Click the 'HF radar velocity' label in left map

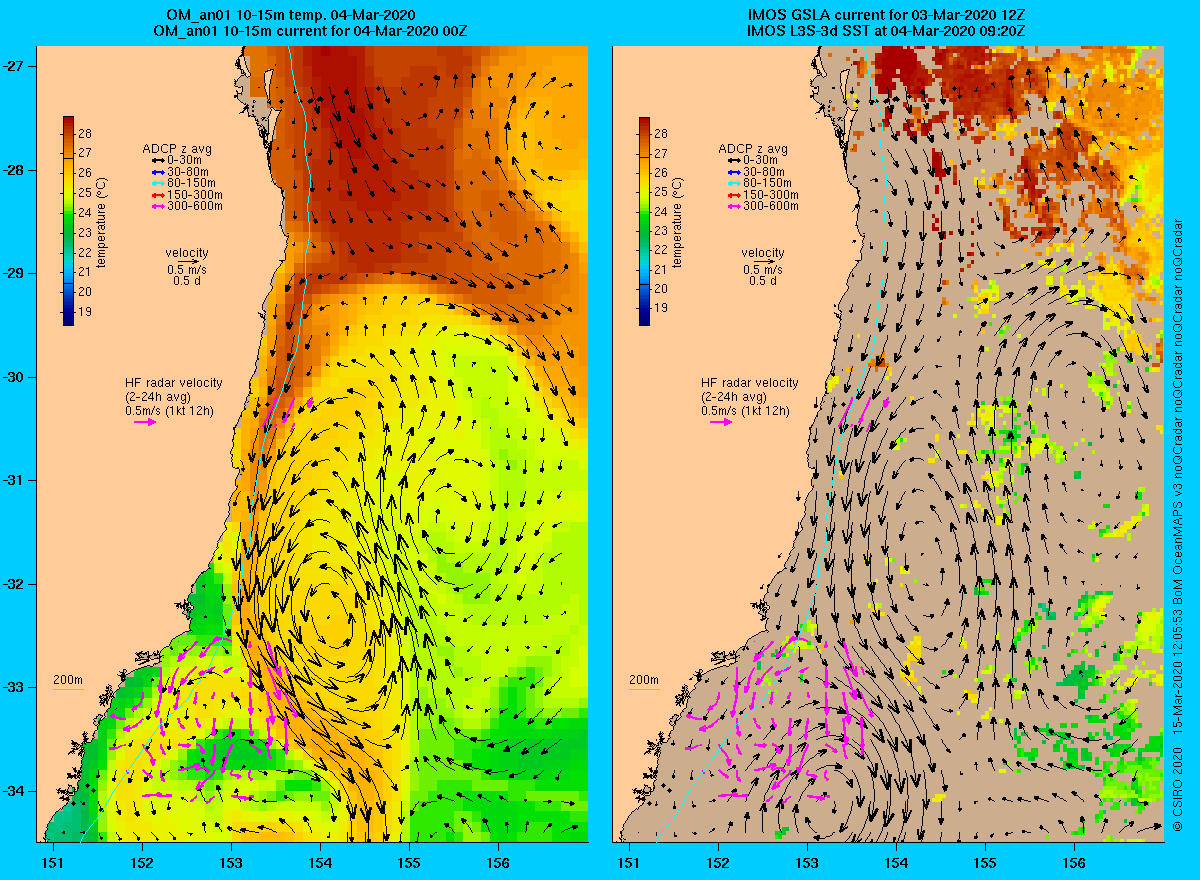174,383
